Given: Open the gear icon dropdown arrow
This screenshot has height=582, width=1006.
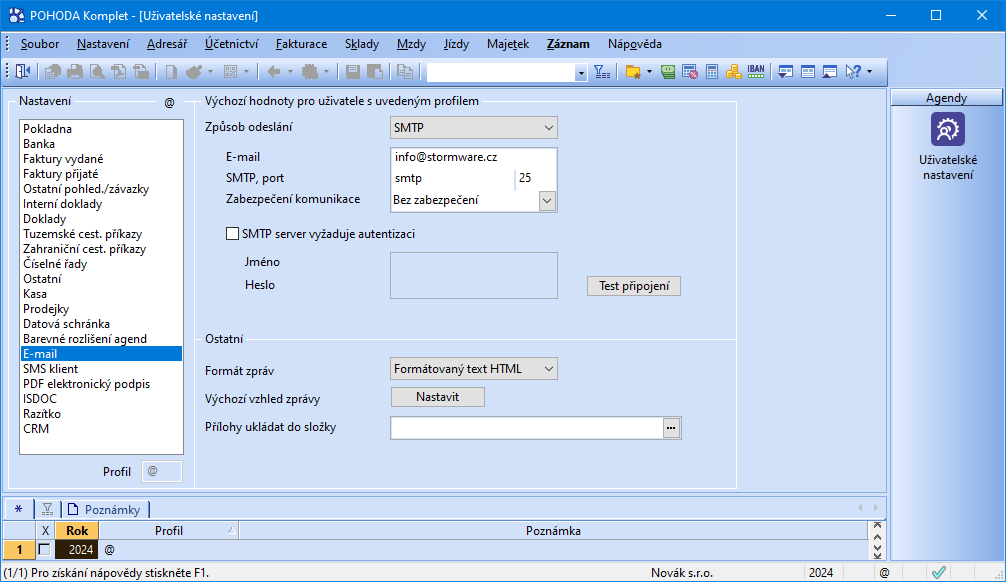Looking at the screenshot, I should coord(326,71).
